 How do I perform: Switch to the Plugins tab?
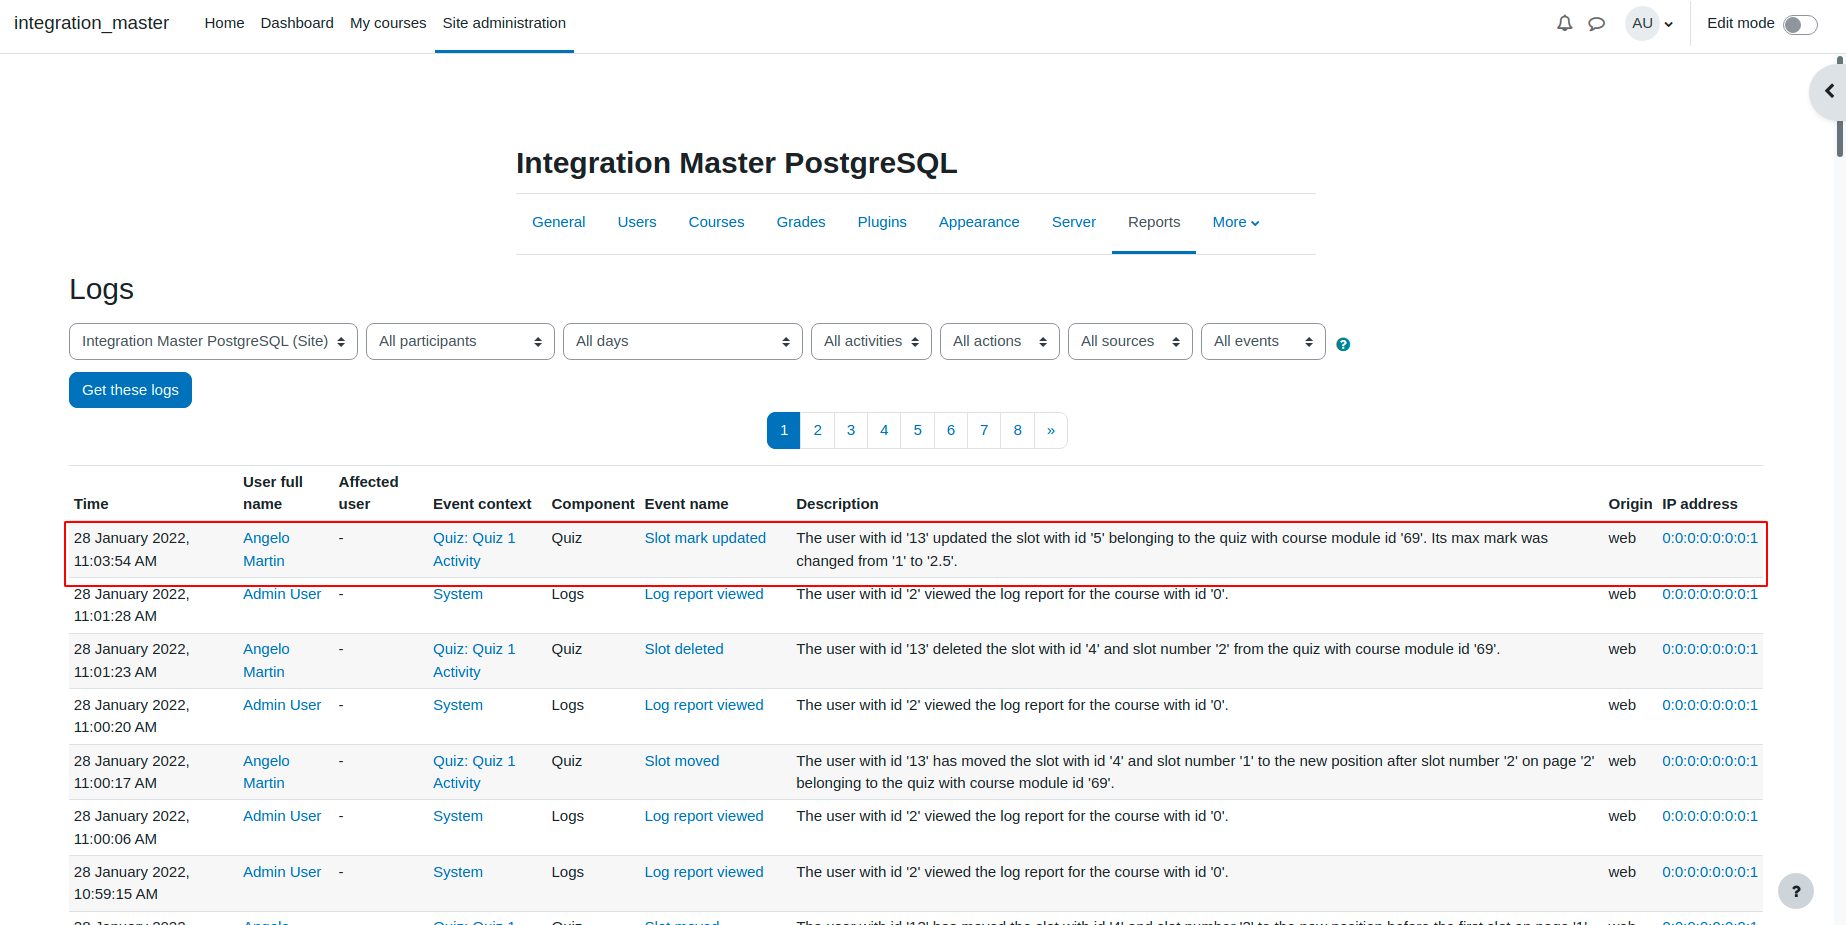(882, 222)
